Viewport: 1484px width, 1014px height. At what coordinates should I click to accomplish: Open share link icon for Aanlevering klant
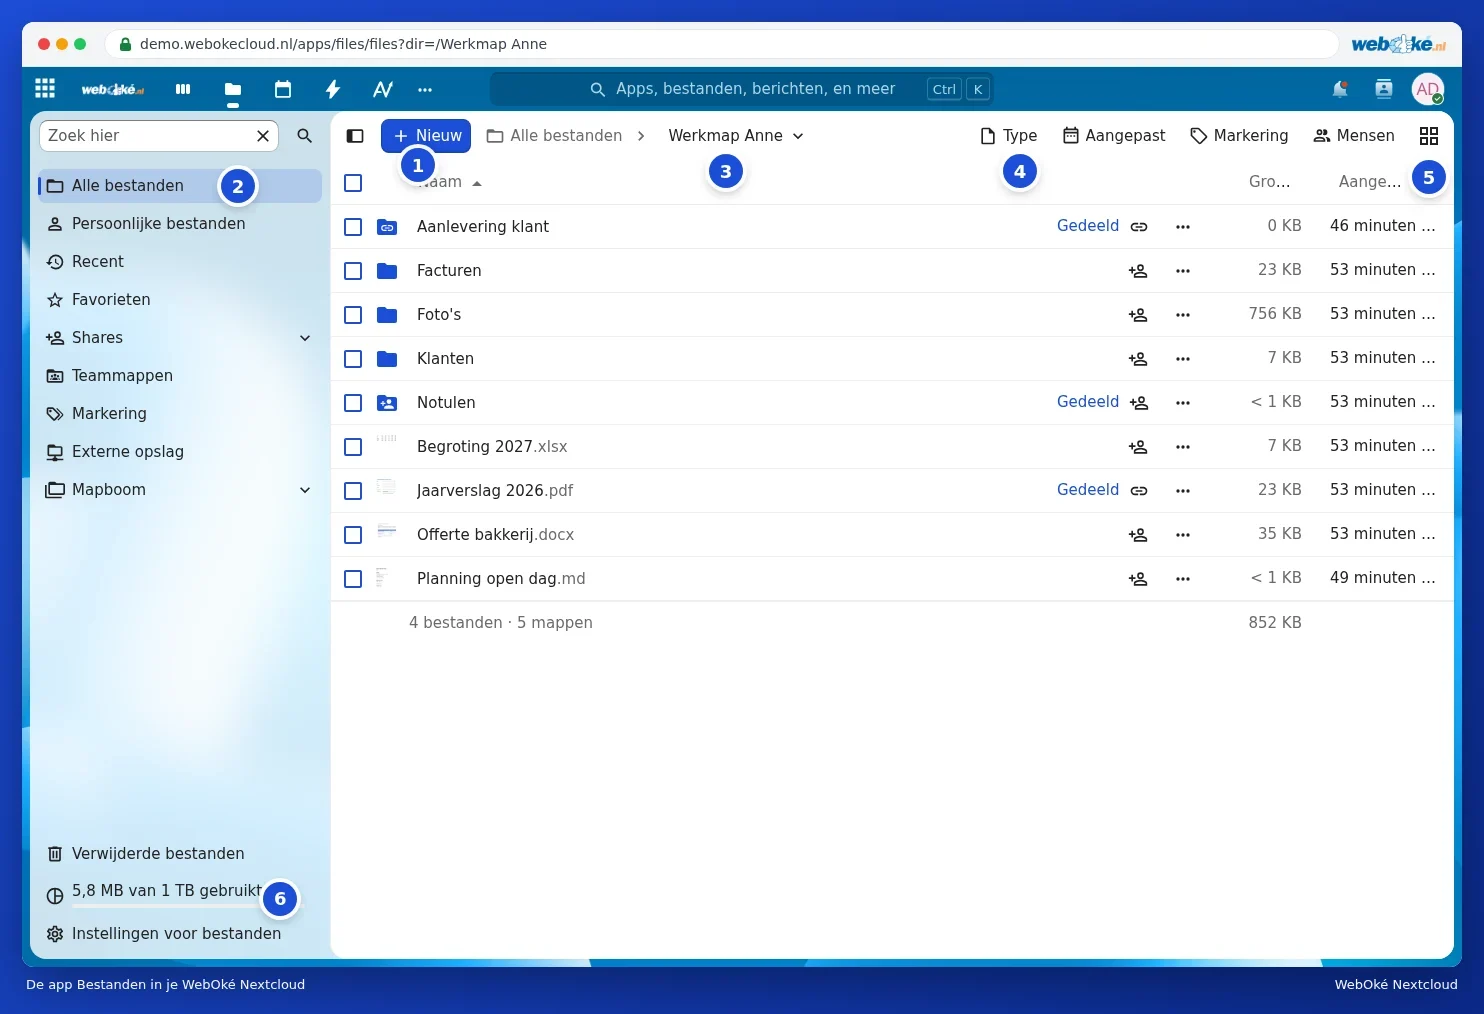point(1139,227)
